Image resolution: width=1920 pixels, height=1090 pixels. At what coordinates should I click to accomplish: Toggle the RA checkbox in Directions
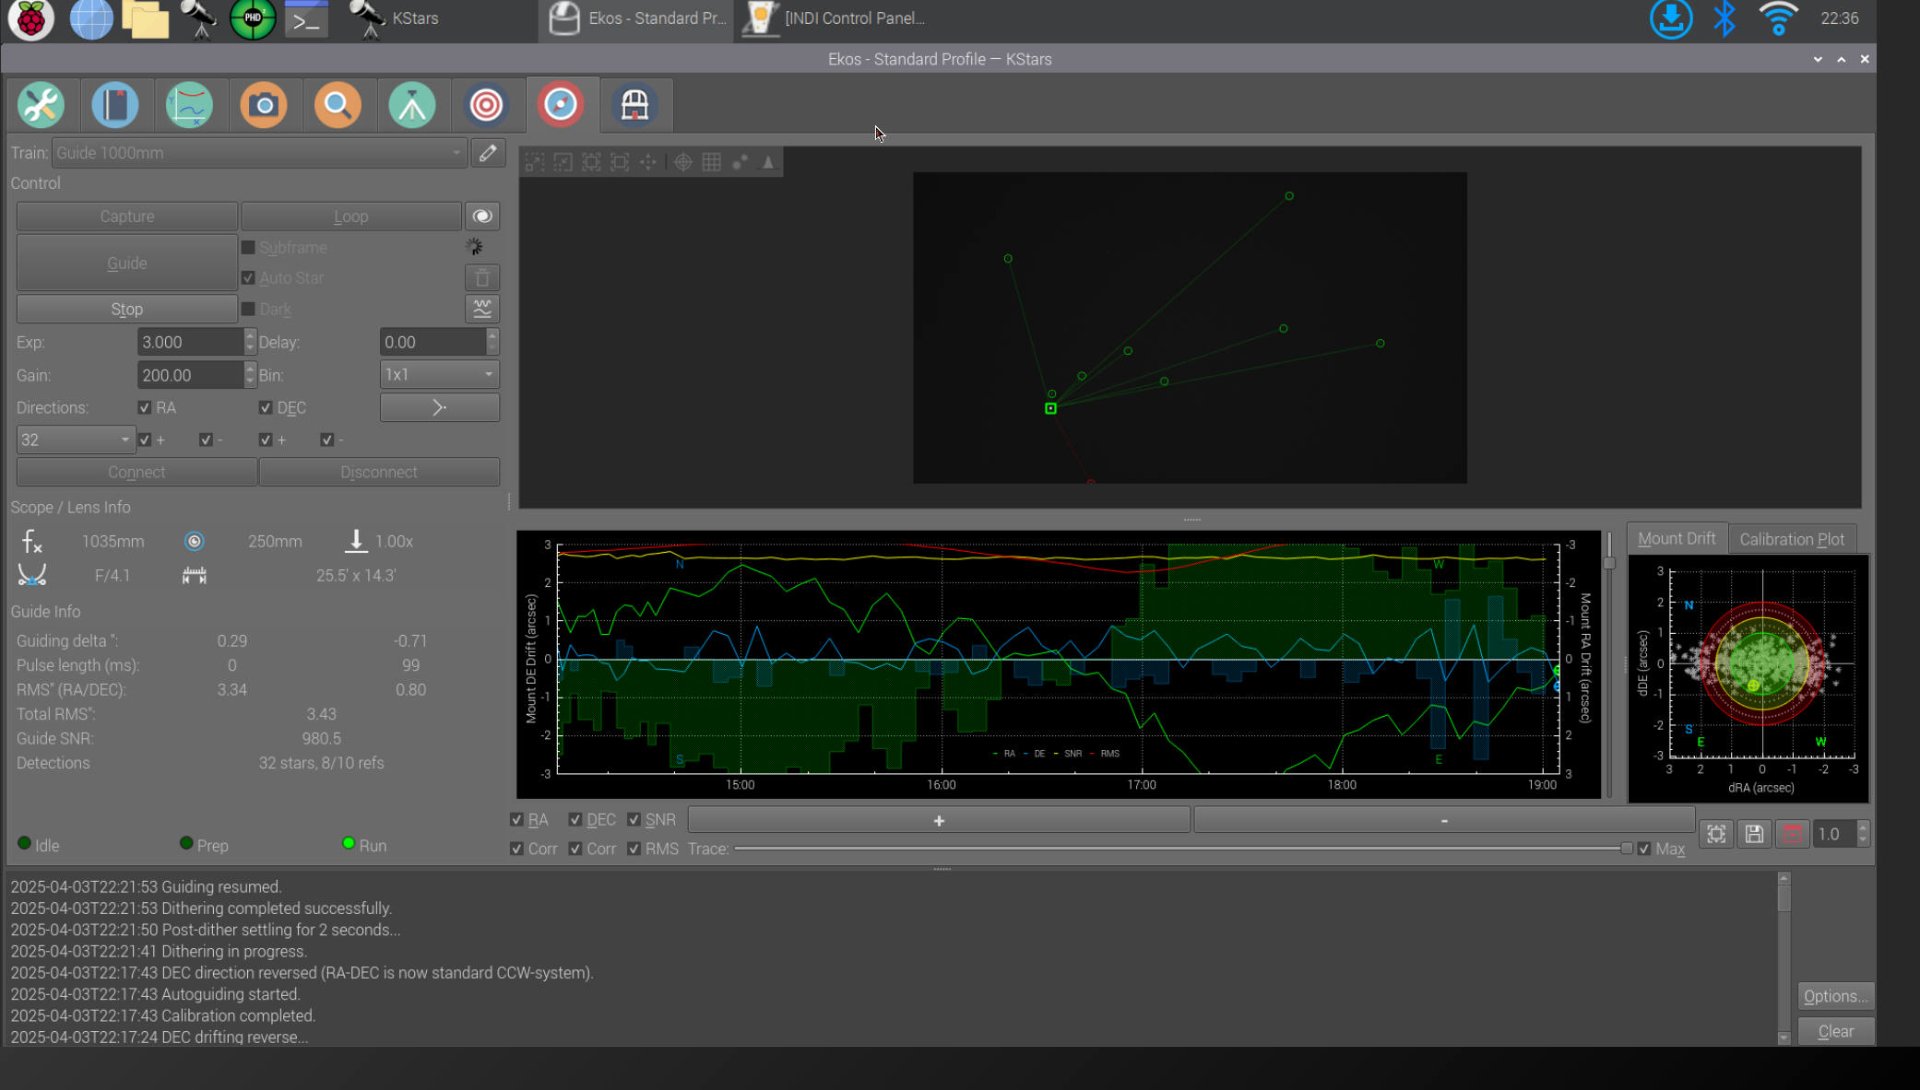pos(145,408)
